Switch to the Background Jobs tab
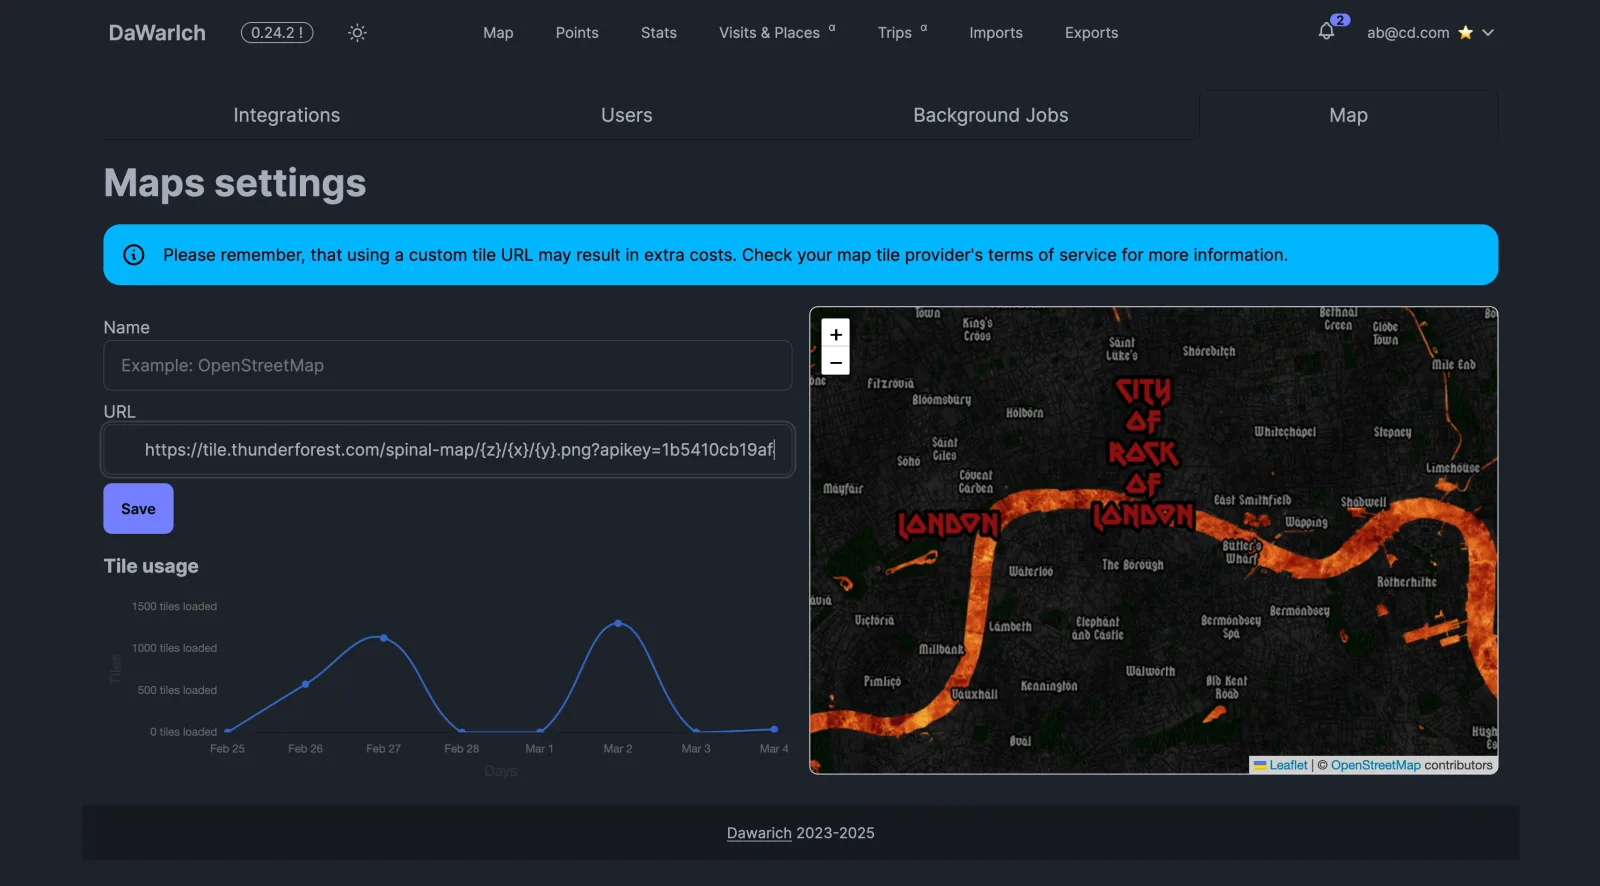 point(991,115)
